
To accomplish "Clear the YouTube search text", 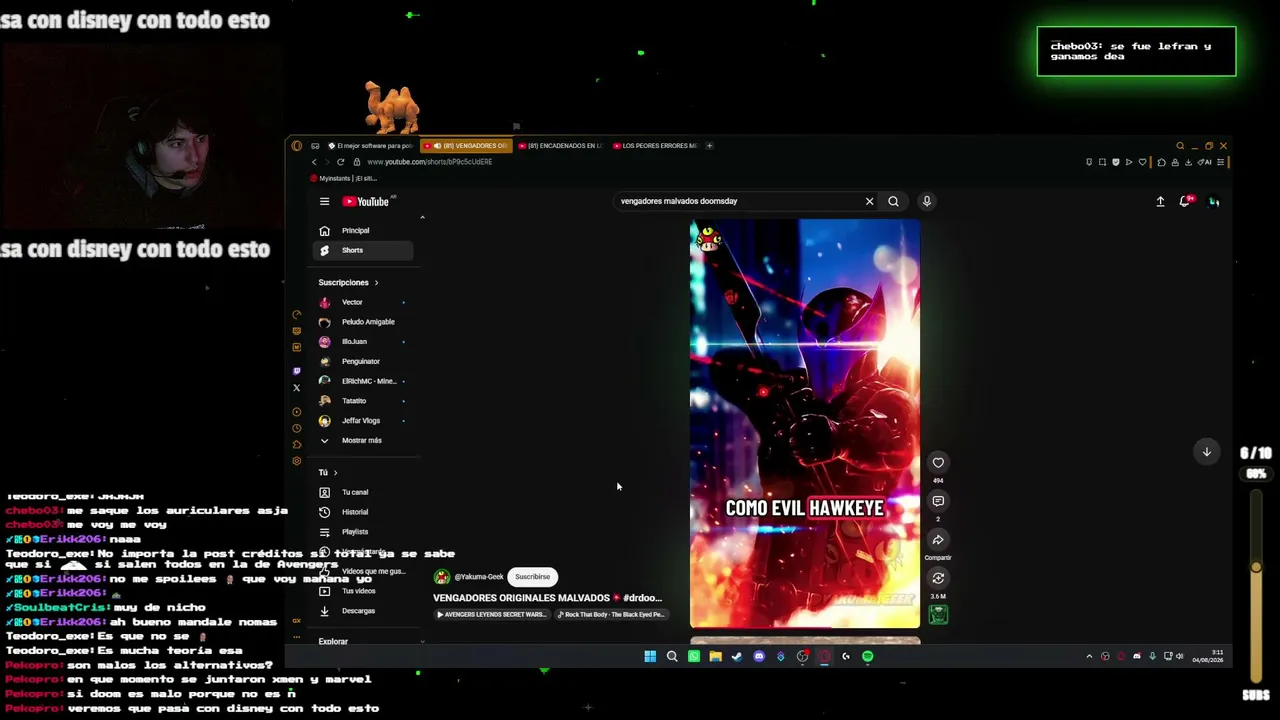I will coord(869,201).
